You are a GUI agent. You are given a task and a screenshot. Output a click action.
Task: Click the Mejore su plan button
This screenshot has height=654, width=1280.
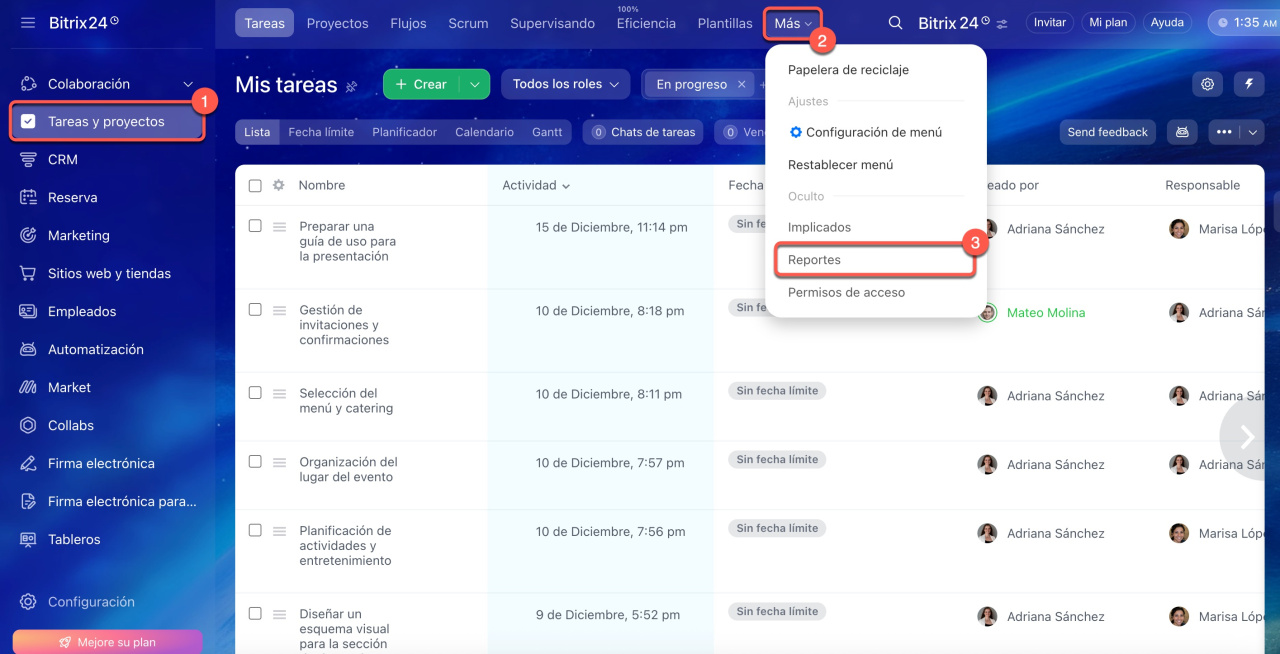(x=107, y=642)
